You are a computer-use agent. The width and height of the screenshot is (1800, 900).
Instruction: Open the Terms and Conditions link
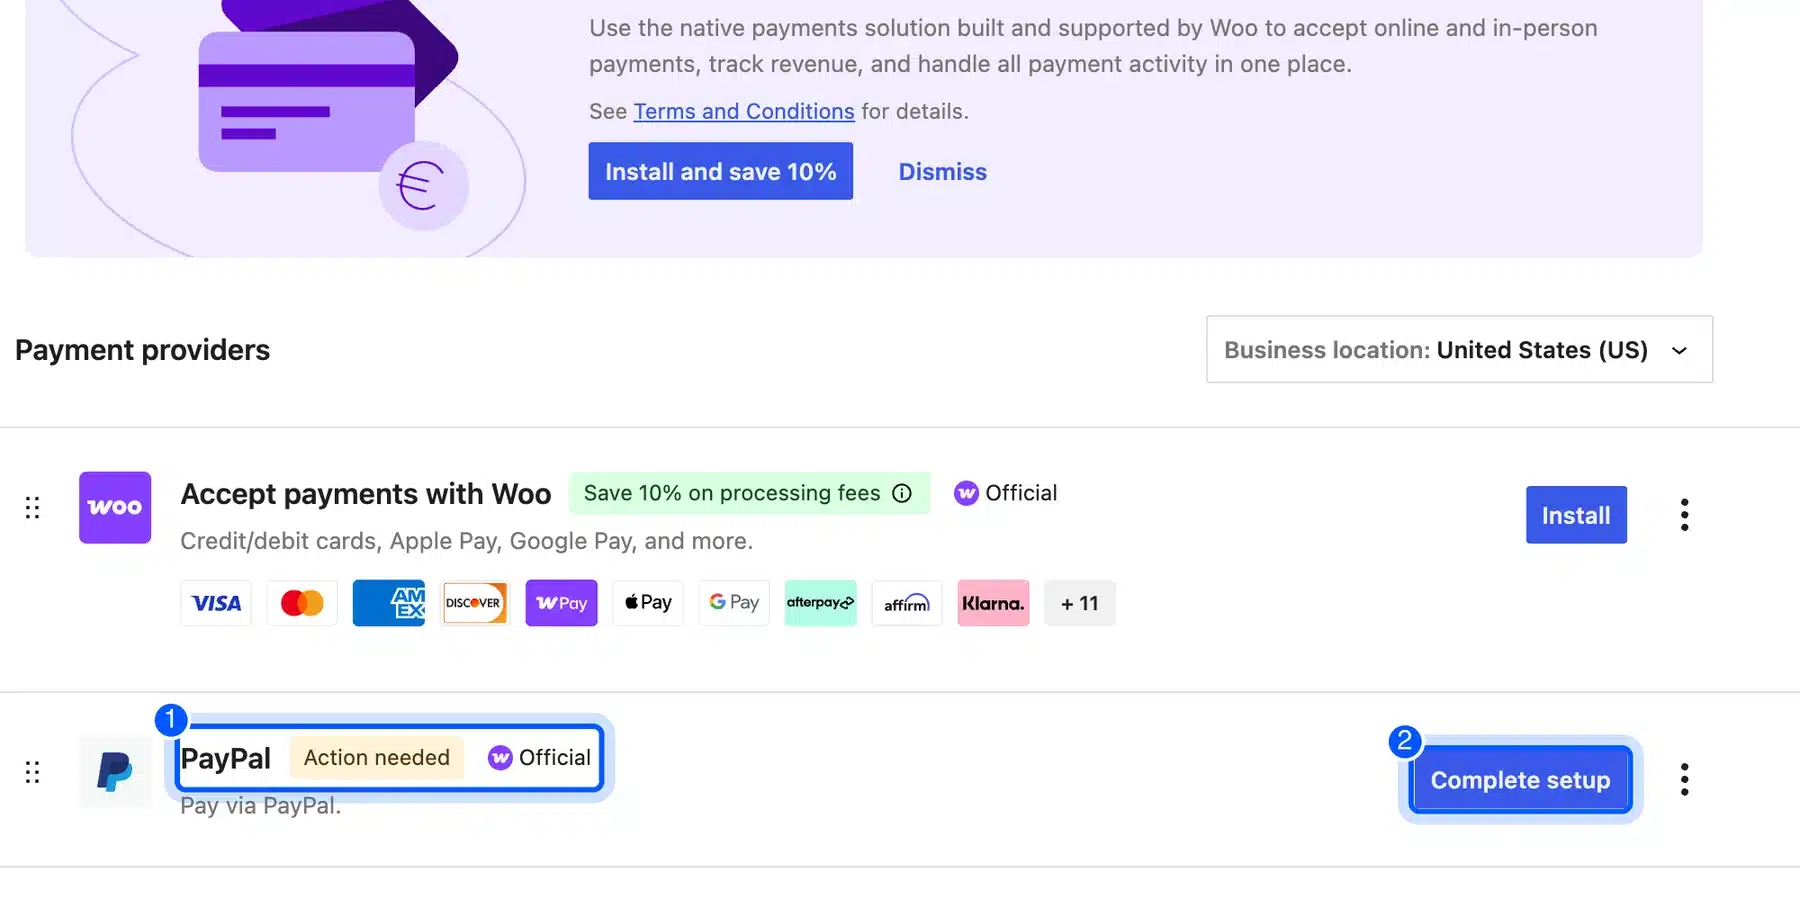tap(744, 111)
